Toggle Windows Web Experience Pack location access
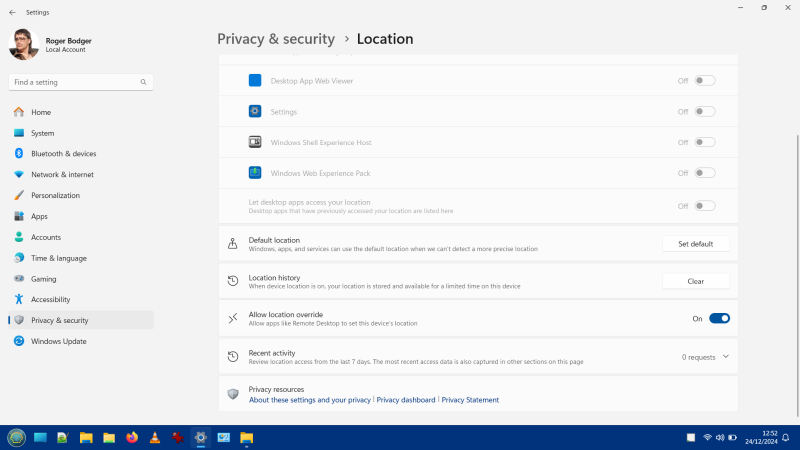 pyautogui.click(x=705, y=173)
